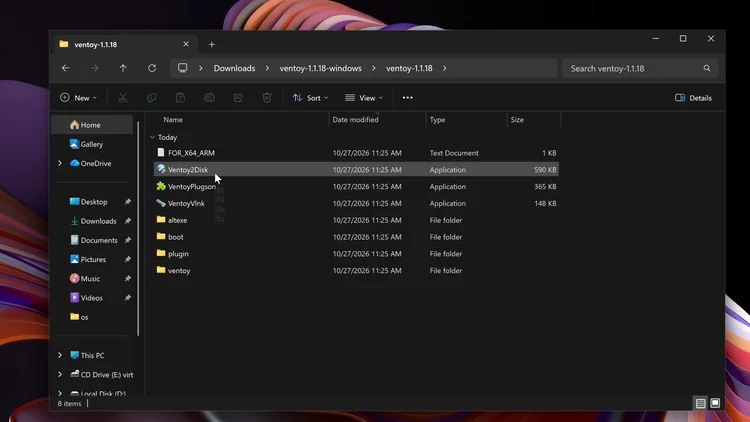Open the View dropdown menu
This screenshot has height=422, width=750.
coord(364,98)
